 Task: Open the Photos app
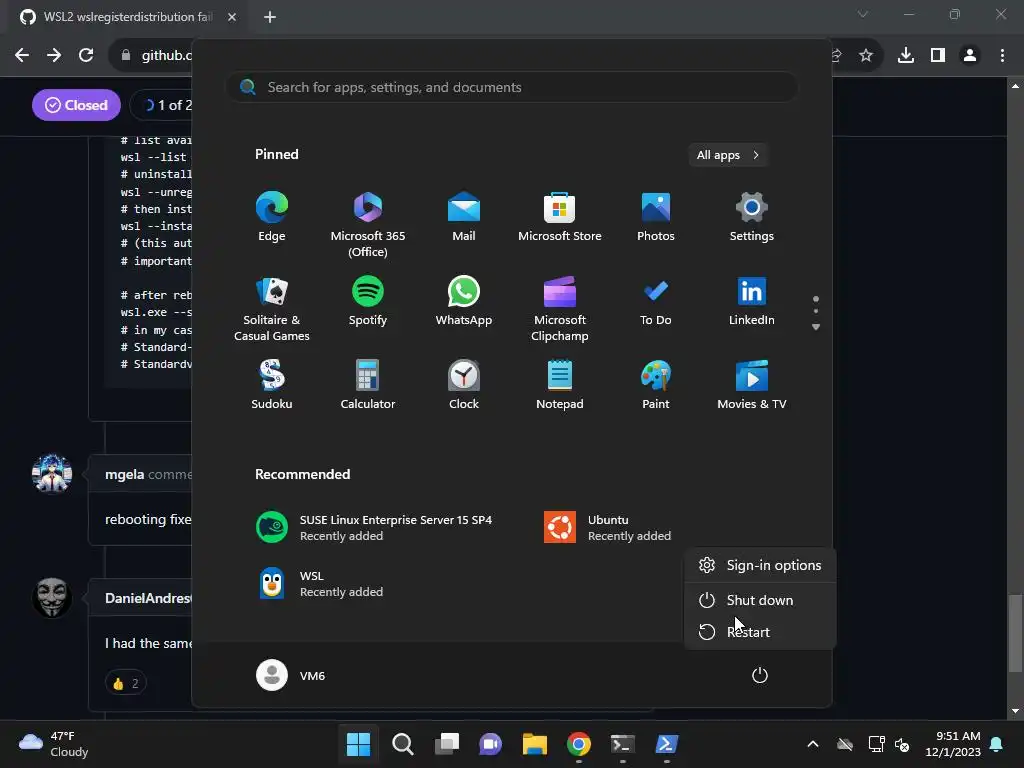coord(656,216)
